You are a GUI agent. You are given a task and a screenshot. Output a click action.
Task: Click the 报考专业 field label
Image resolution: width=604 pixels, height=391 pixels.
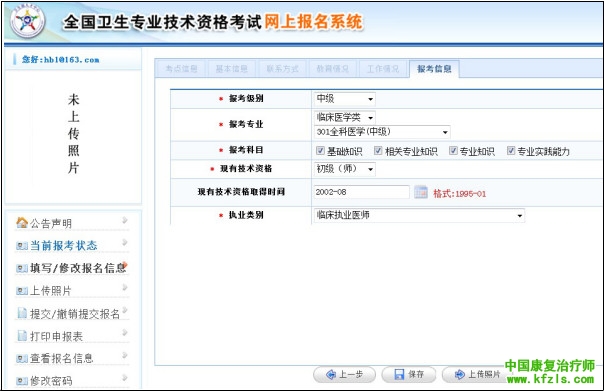pos(246,124)
